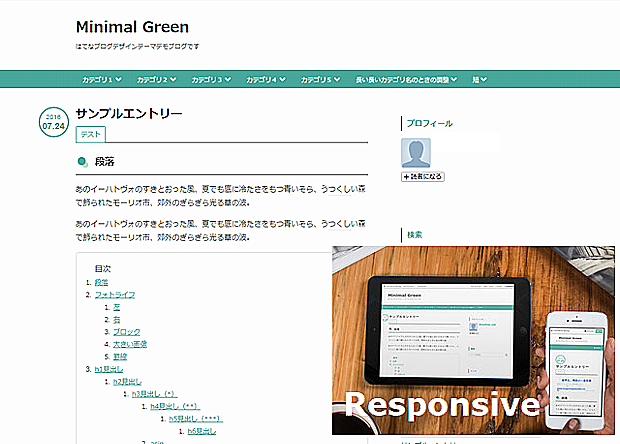The image size is (620, 444).
Task: Click the 読者になる subscribe button
Action: point(422,176)
